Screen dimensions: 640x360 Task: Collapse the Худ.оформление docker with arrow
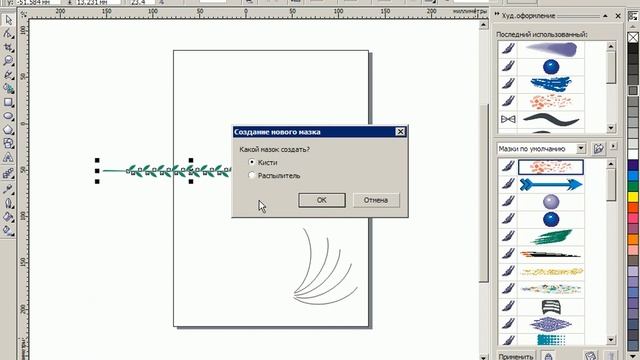click(605, 16)
